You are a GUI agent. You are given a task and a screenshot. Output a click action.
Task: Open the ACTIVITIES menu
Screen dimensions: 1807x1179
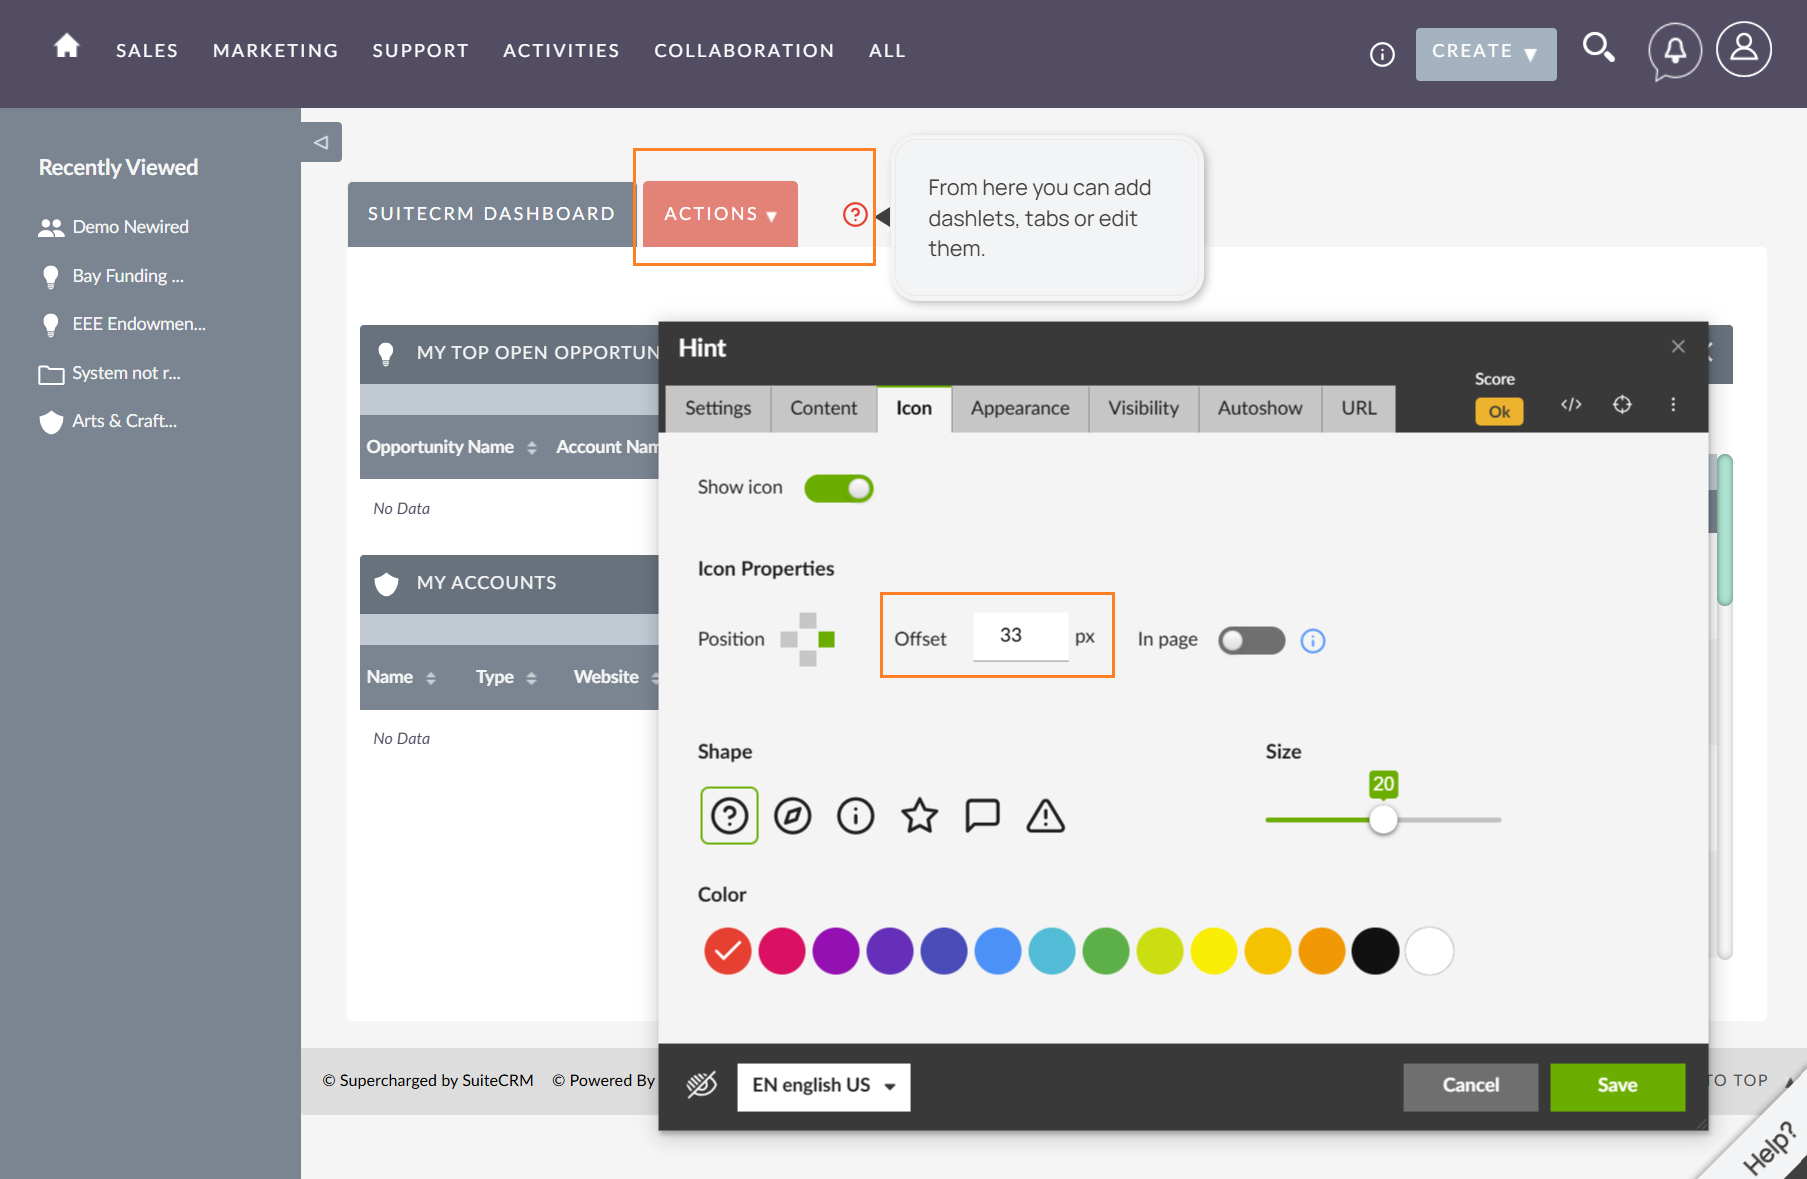562,51
